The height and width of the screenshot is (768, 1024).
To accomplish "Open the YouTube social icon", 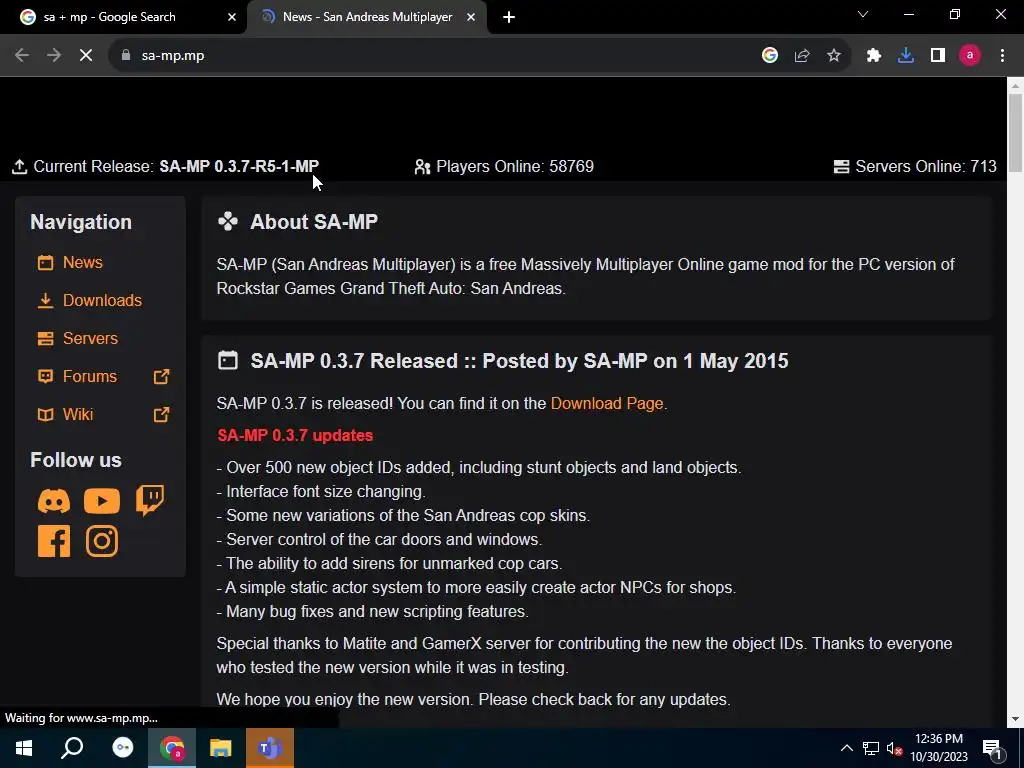I will coord(102,501).
